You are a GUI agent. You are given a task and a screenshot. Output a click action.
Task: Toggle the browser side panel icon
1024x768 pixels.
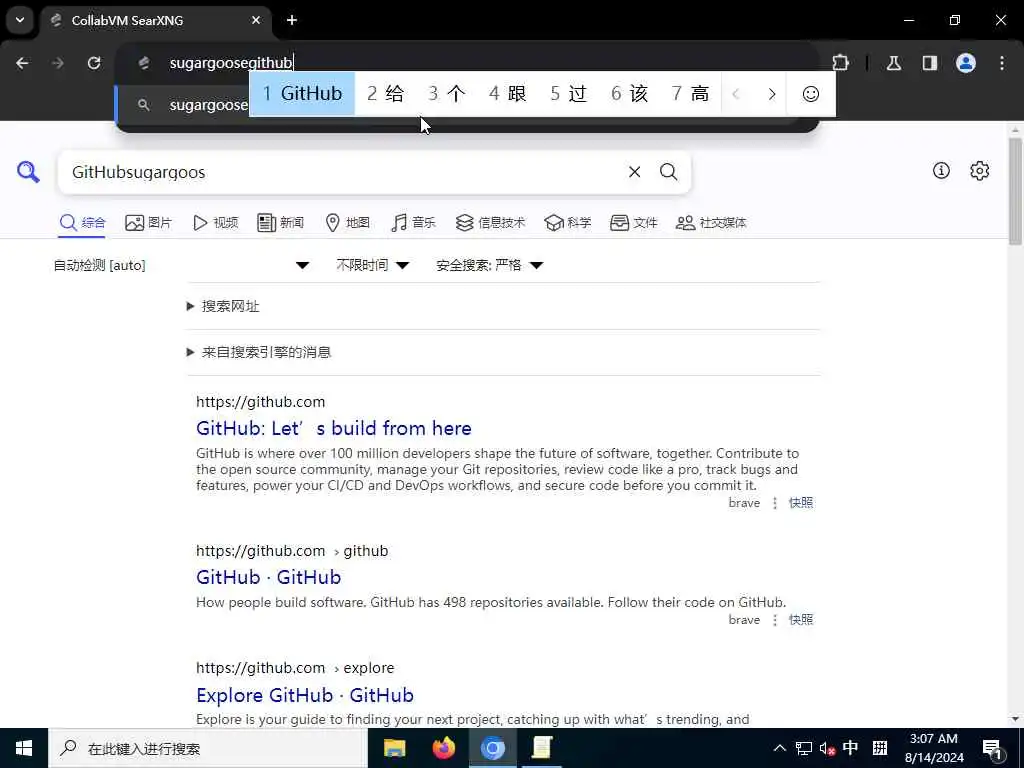(930, 63)
